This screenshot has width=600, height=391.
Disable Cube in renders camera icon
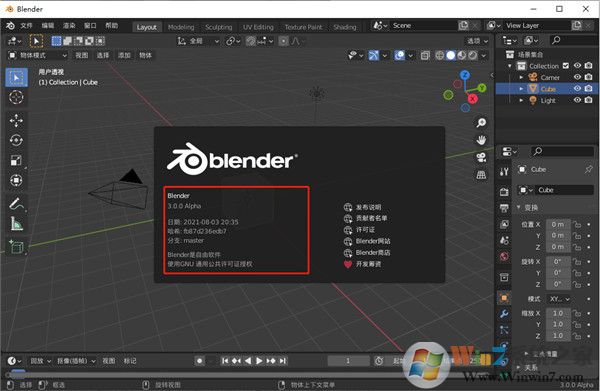(x=589, y=88)
